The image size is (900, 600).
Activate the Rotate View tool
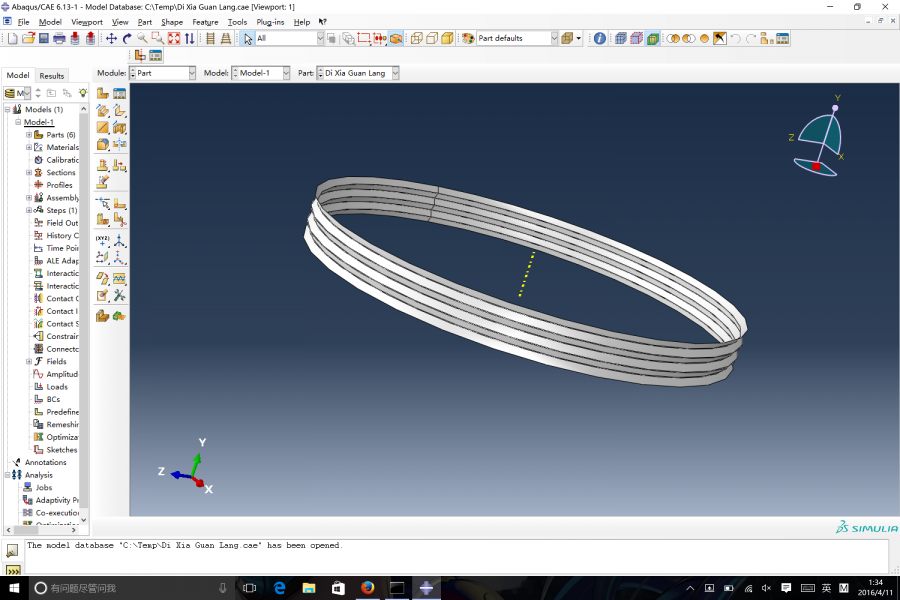point(127,38)
